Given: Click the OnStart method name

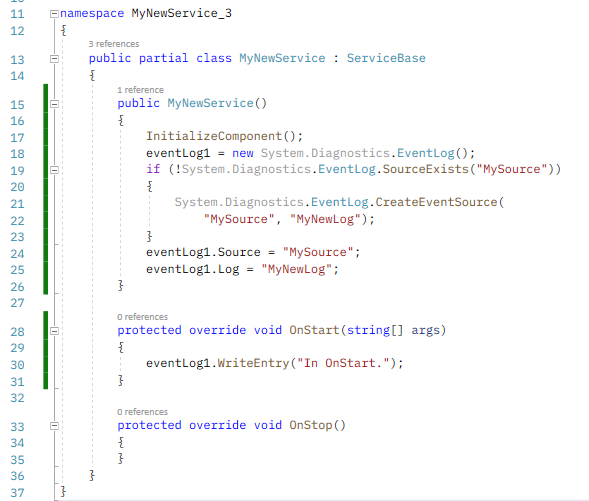Looking at the screenshot, I should (314, 330).
